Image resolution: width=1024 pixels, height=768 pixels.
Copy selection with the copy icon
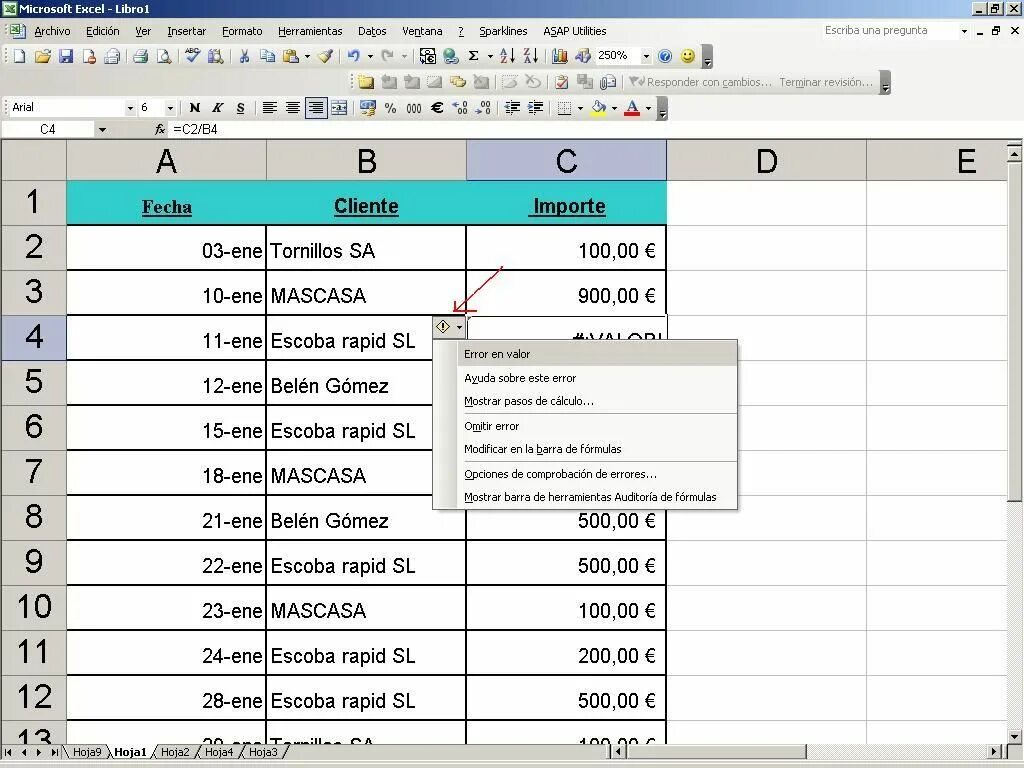pos(267,56)
